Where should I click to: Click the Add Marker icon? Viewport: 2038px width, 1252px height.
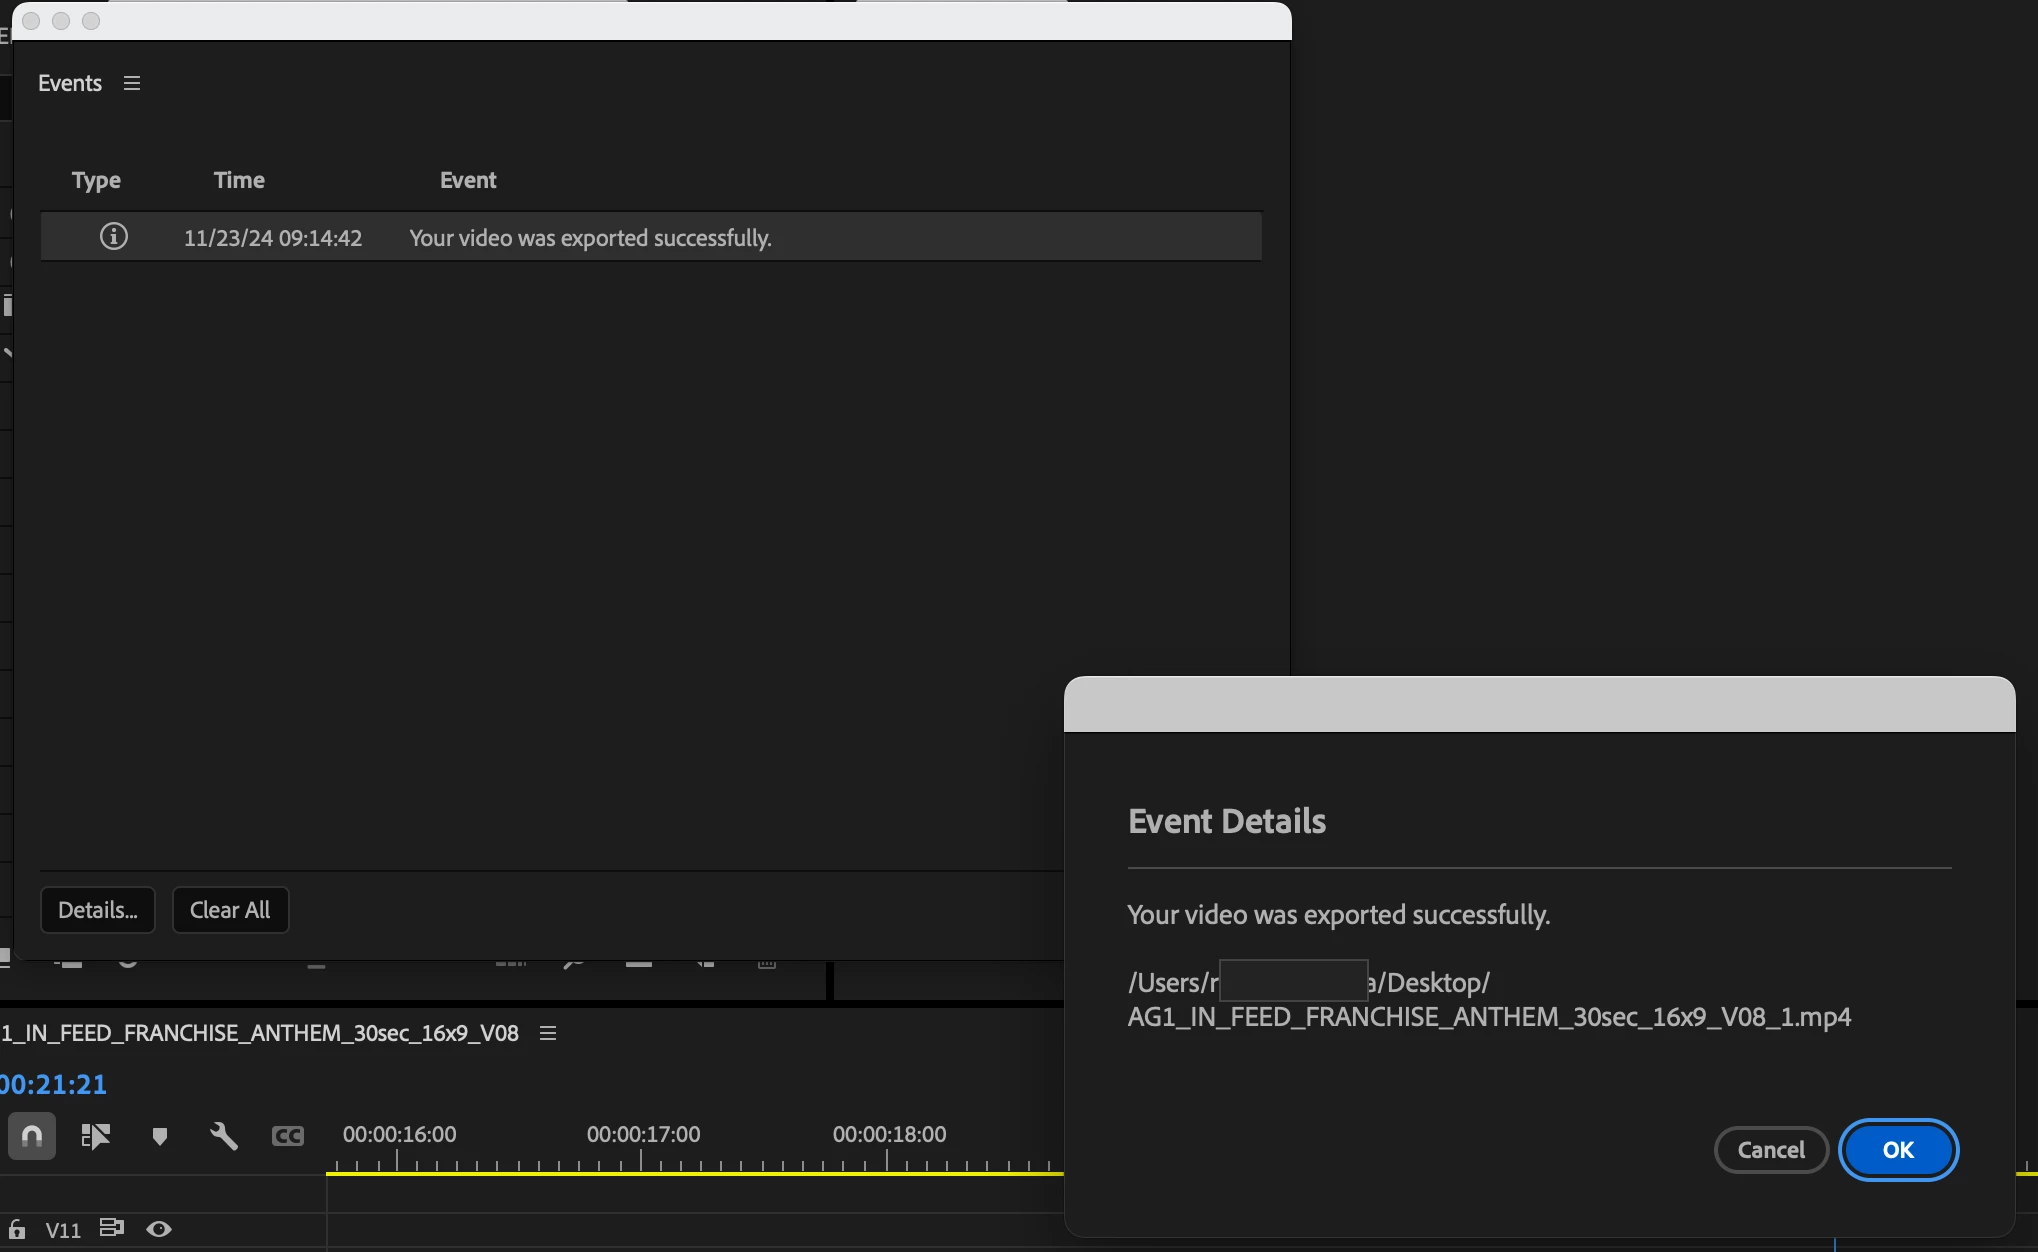point(159,1136)
